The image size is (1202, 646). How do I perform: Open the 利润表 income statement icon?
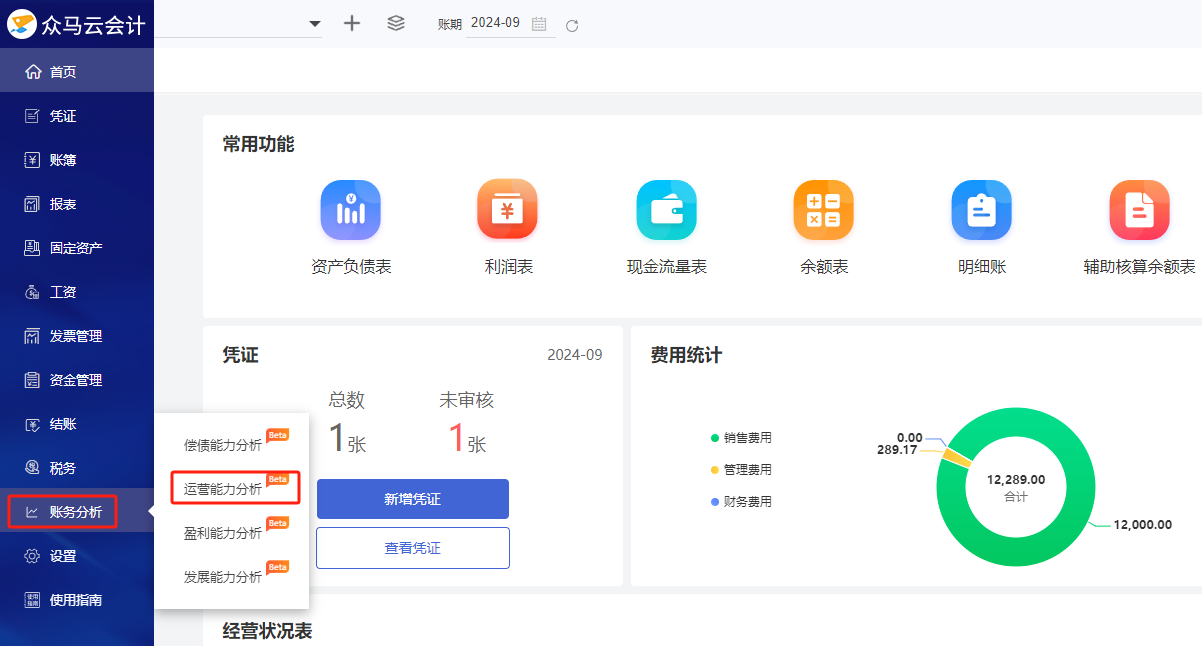(508, 210)
